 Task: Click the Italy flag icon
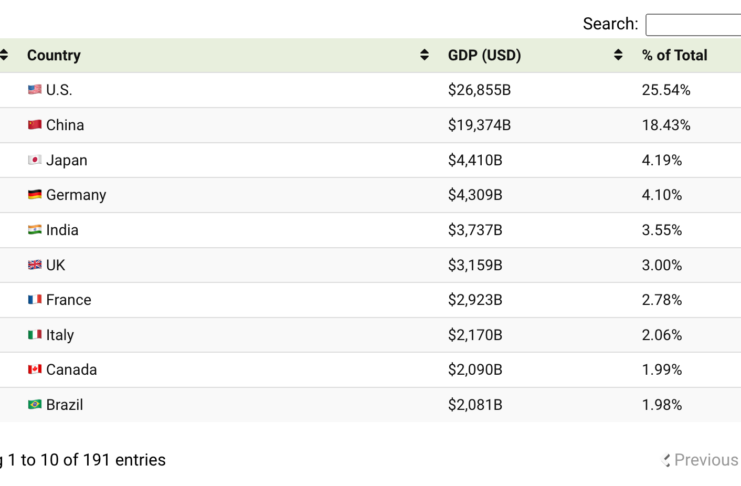pos(35,335)
